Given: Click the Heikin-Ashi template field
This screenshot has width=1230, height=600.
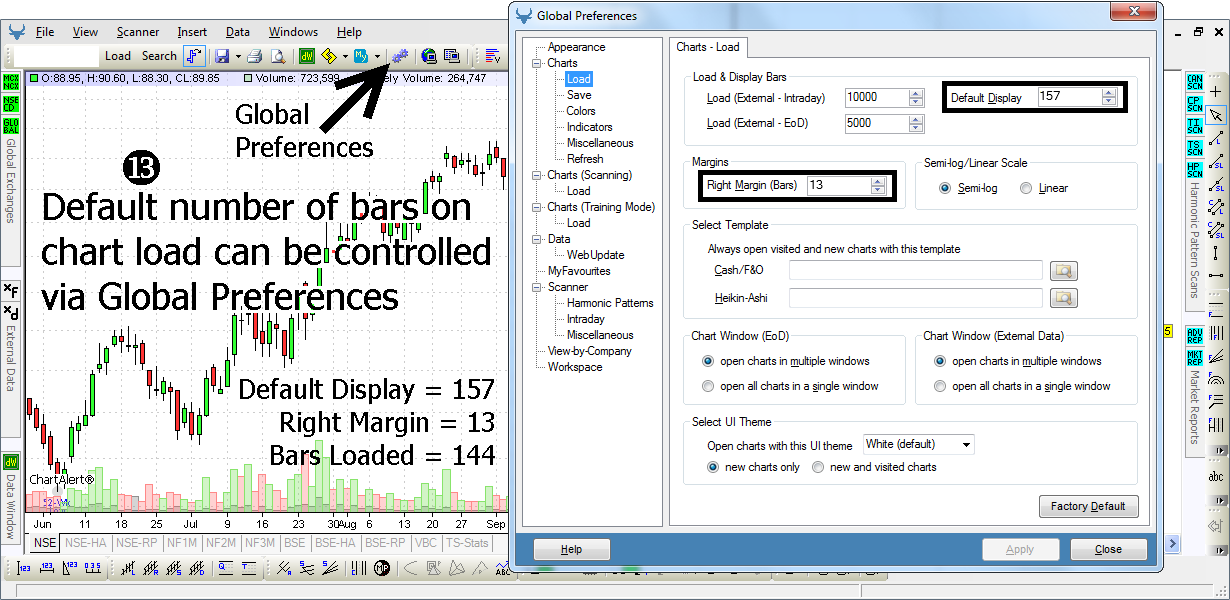Looking at the screenshot, I should pos(916,297).
